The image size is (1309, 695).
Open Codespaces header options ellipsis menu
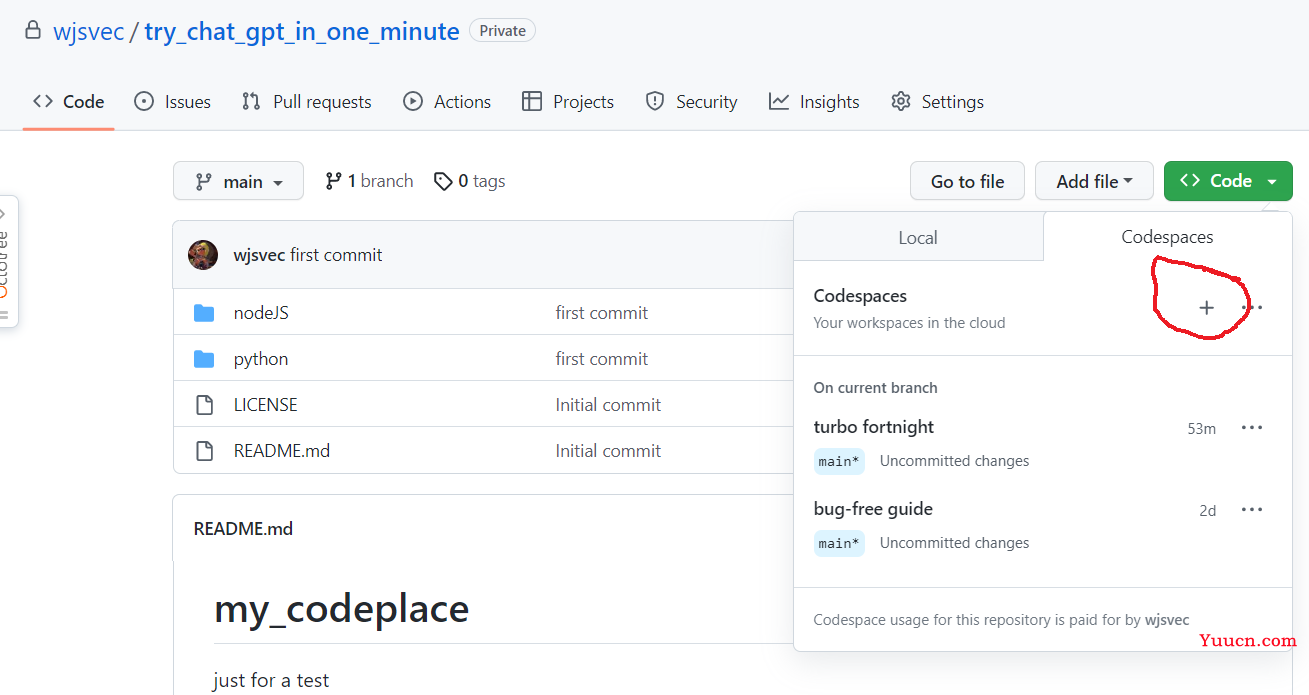[x=1252, y=308]
